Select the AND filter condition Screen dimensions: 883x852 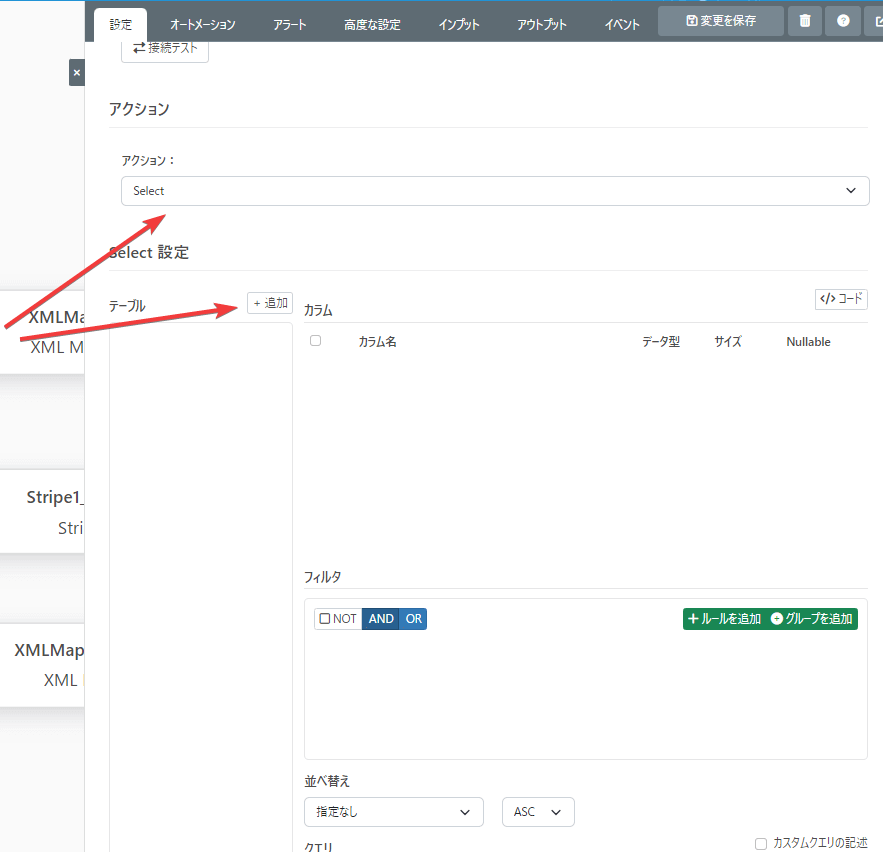tap(381, 619)
